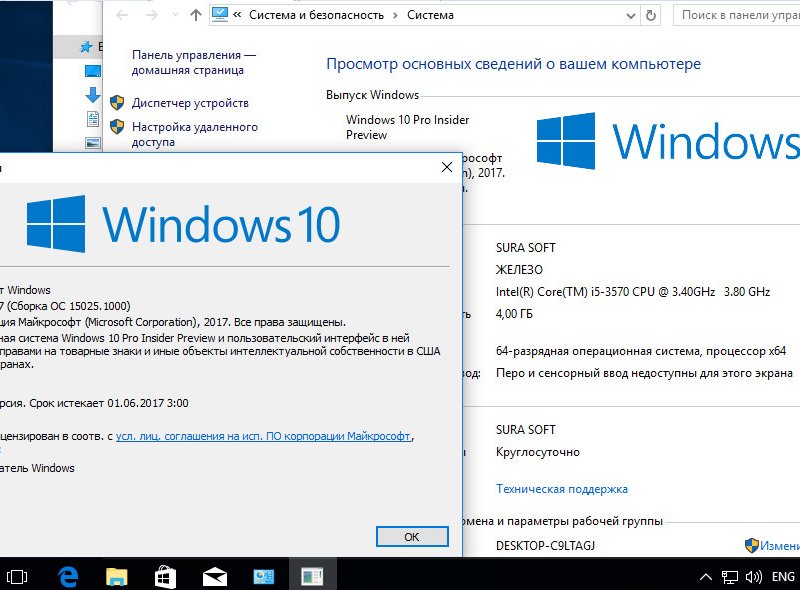Click the ЖЕЛЕЗО model text
This screenshot has width=800, height=590.
[x=519, y=269]
